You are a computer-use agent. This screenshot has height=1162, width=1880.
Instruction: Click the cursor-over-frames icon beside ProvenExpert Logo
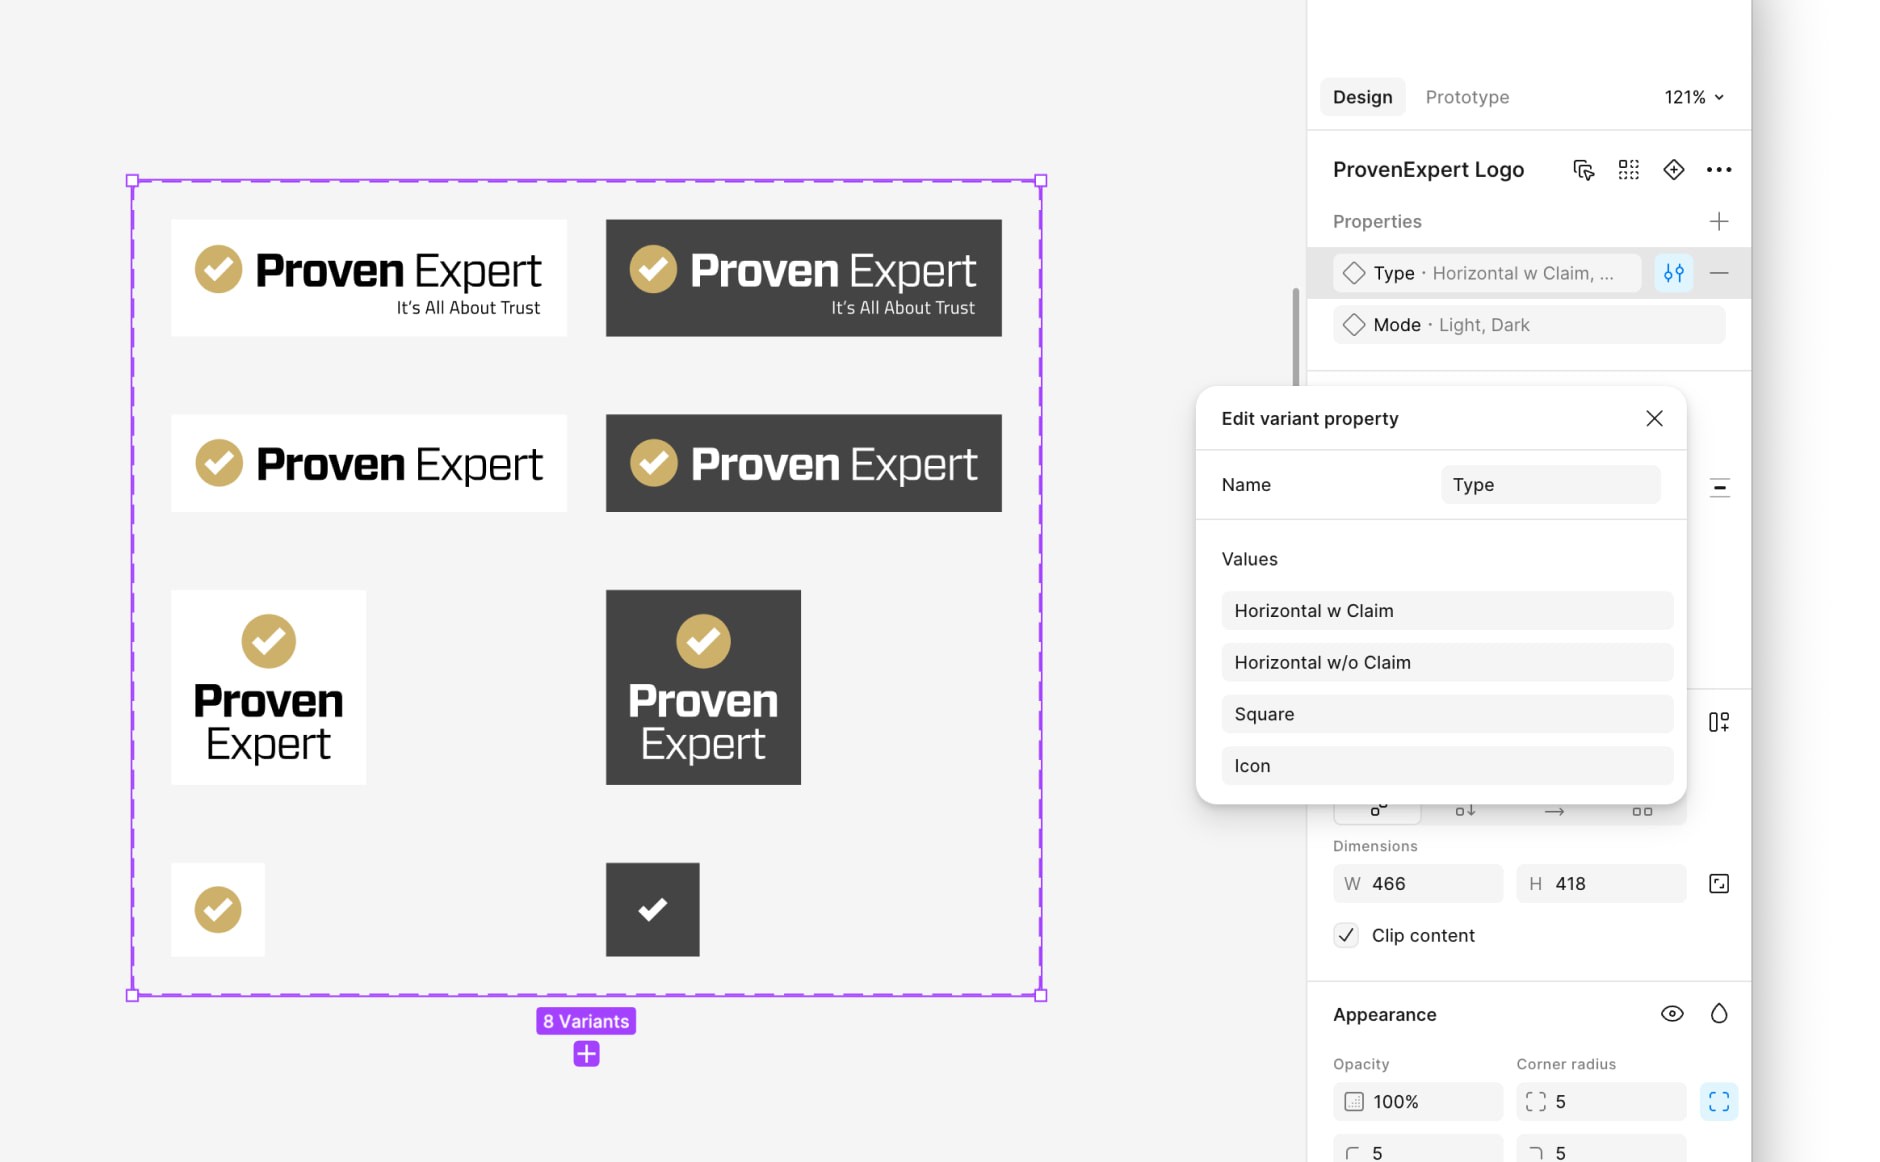pyautogui.click(x=1583, y=170)
